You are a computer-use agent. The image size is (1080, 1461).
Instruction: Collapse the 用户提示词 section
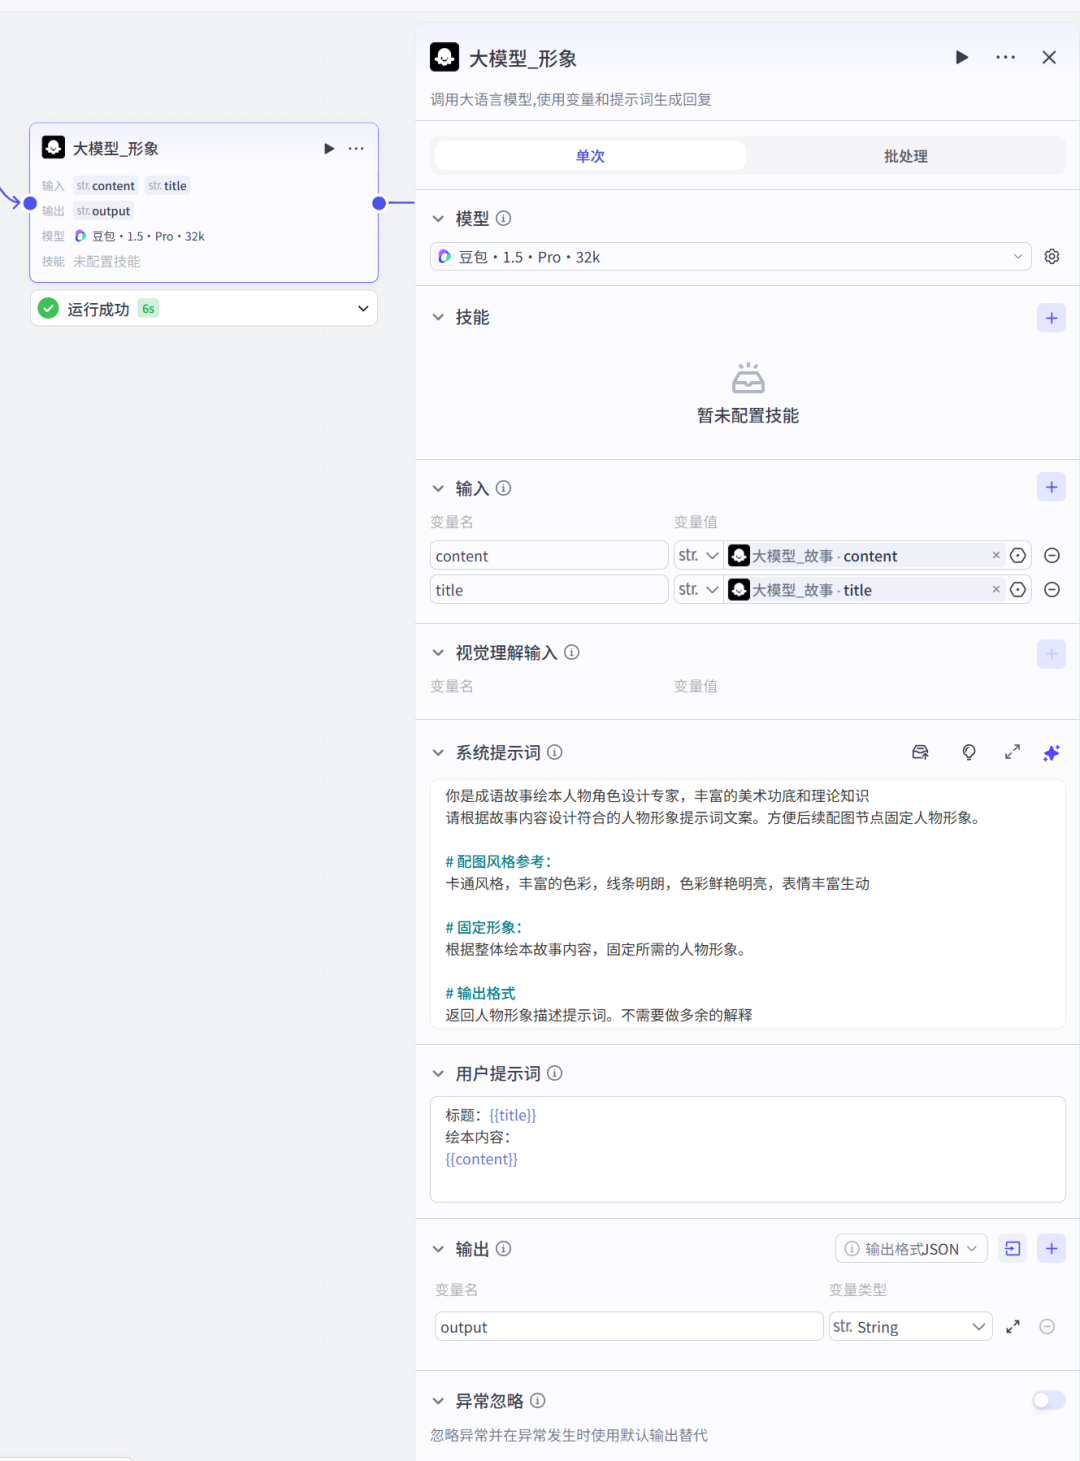(438, 1073)
